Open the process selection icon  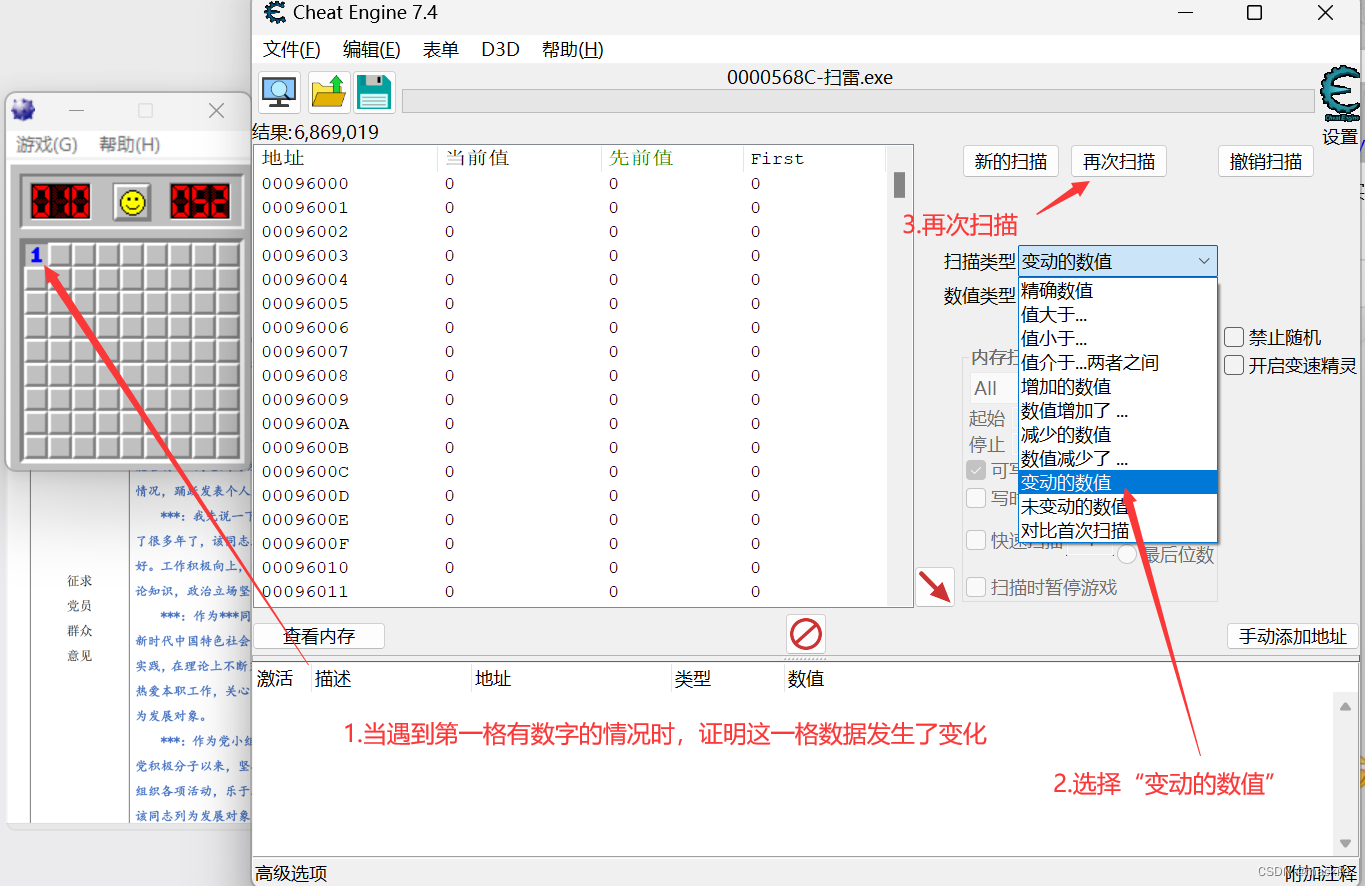(279, 92)
